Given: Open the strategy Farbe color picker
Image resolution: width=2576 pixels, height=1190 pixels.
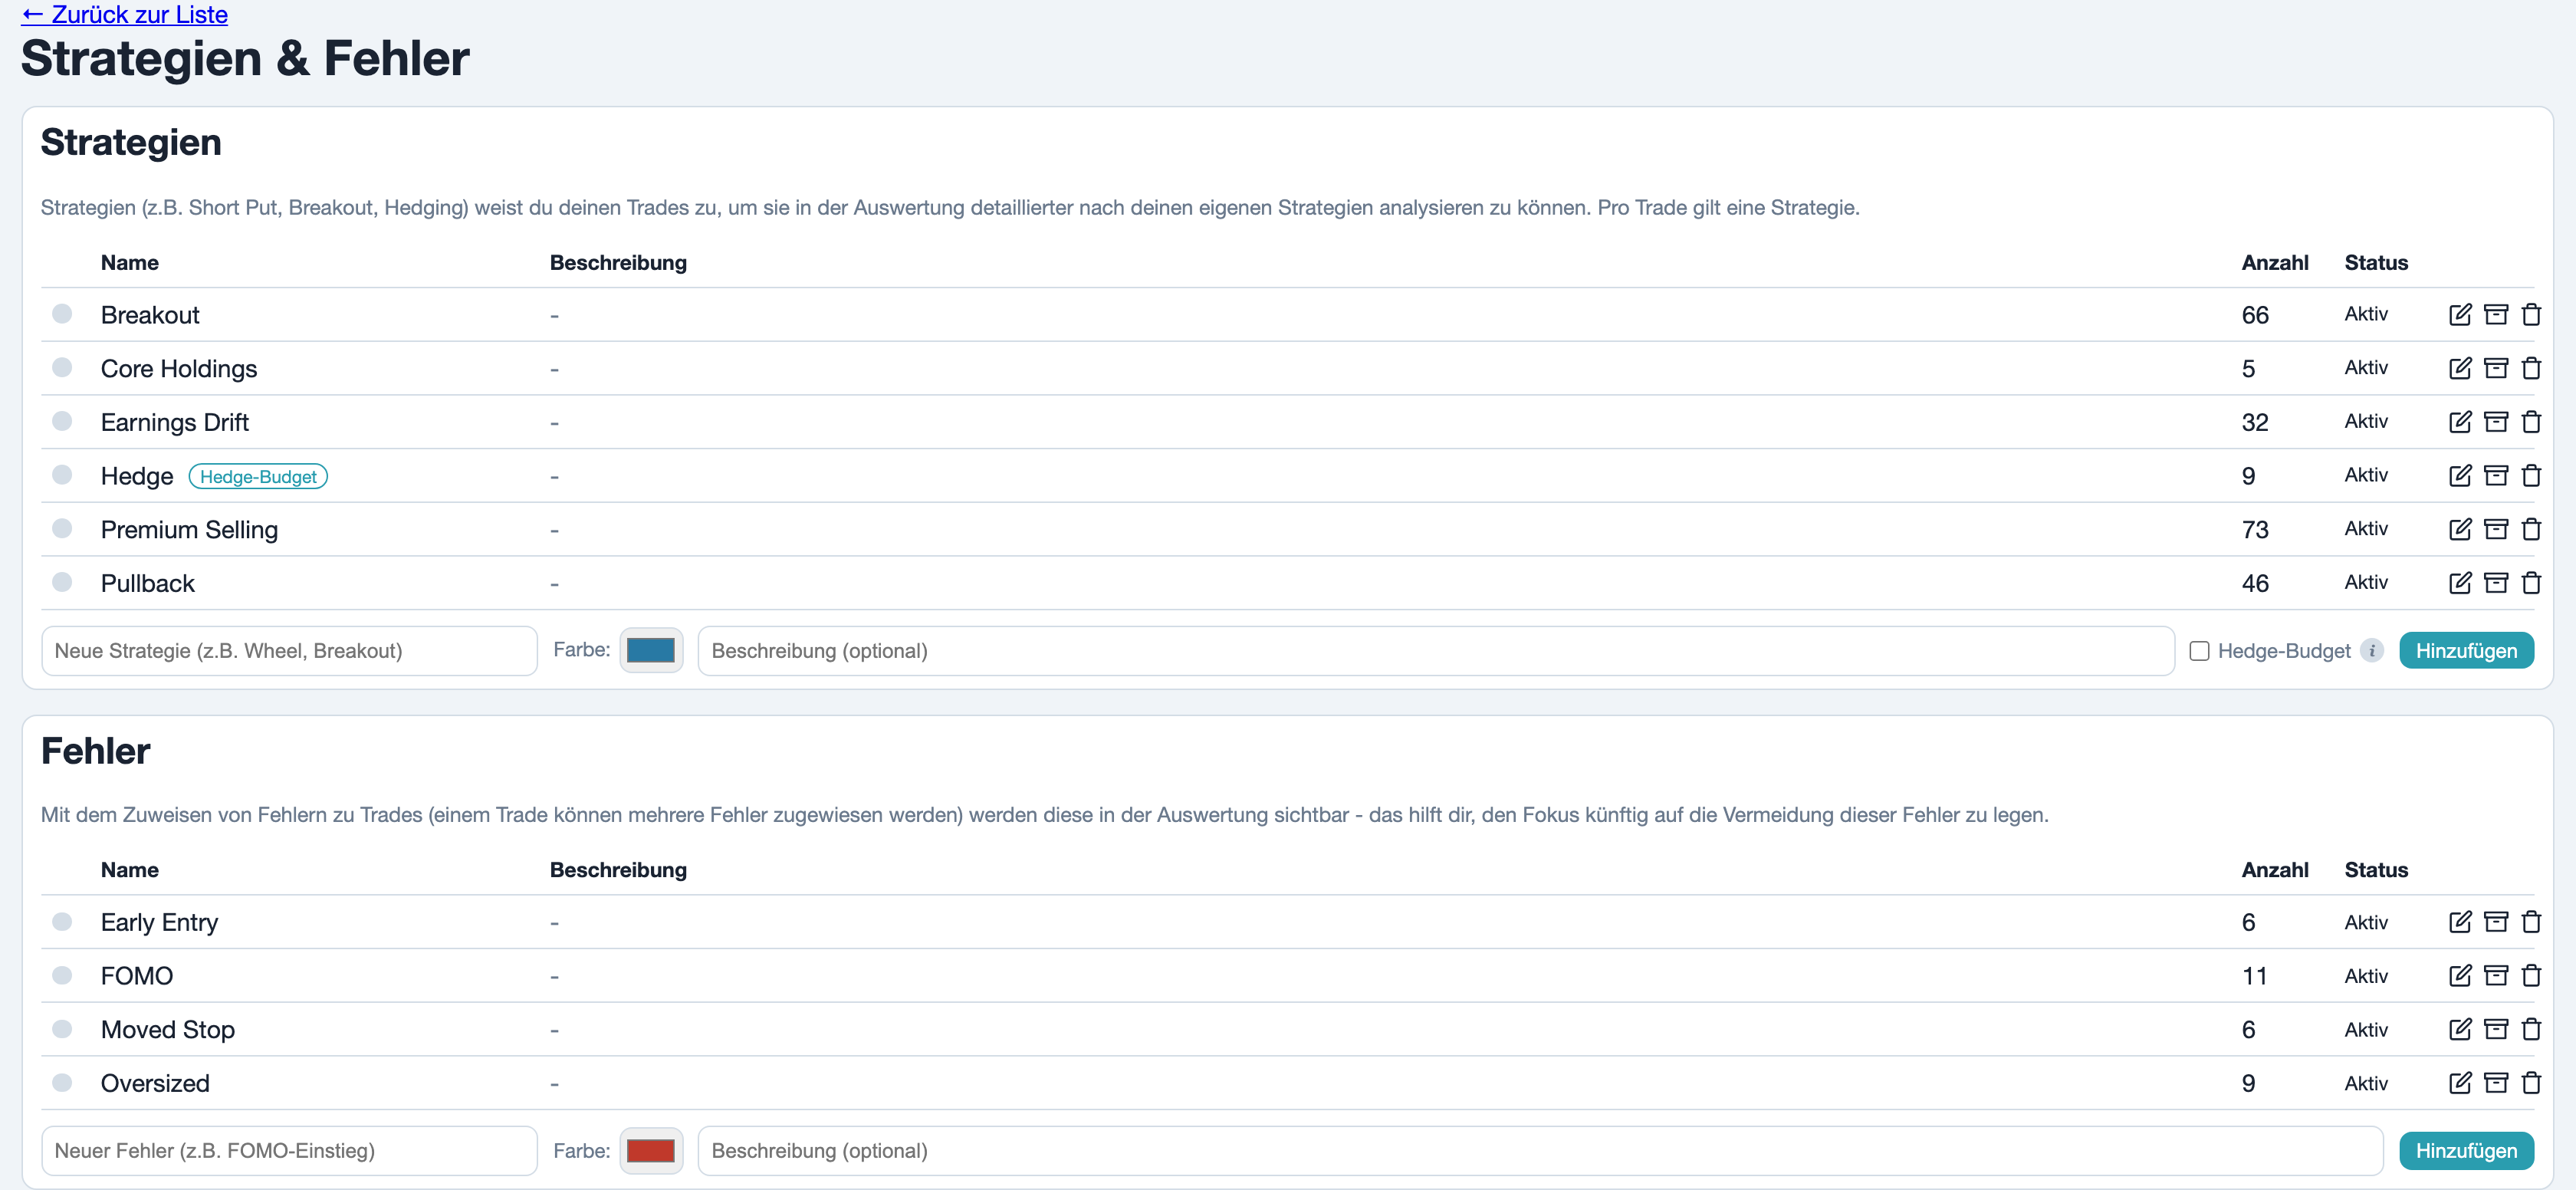Looking at the screenshot, I should click(x=651, y=650).
